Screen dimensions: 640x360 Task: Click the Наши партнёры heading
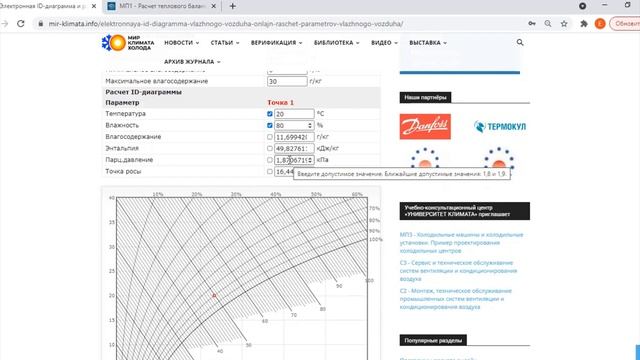(425, 97)
